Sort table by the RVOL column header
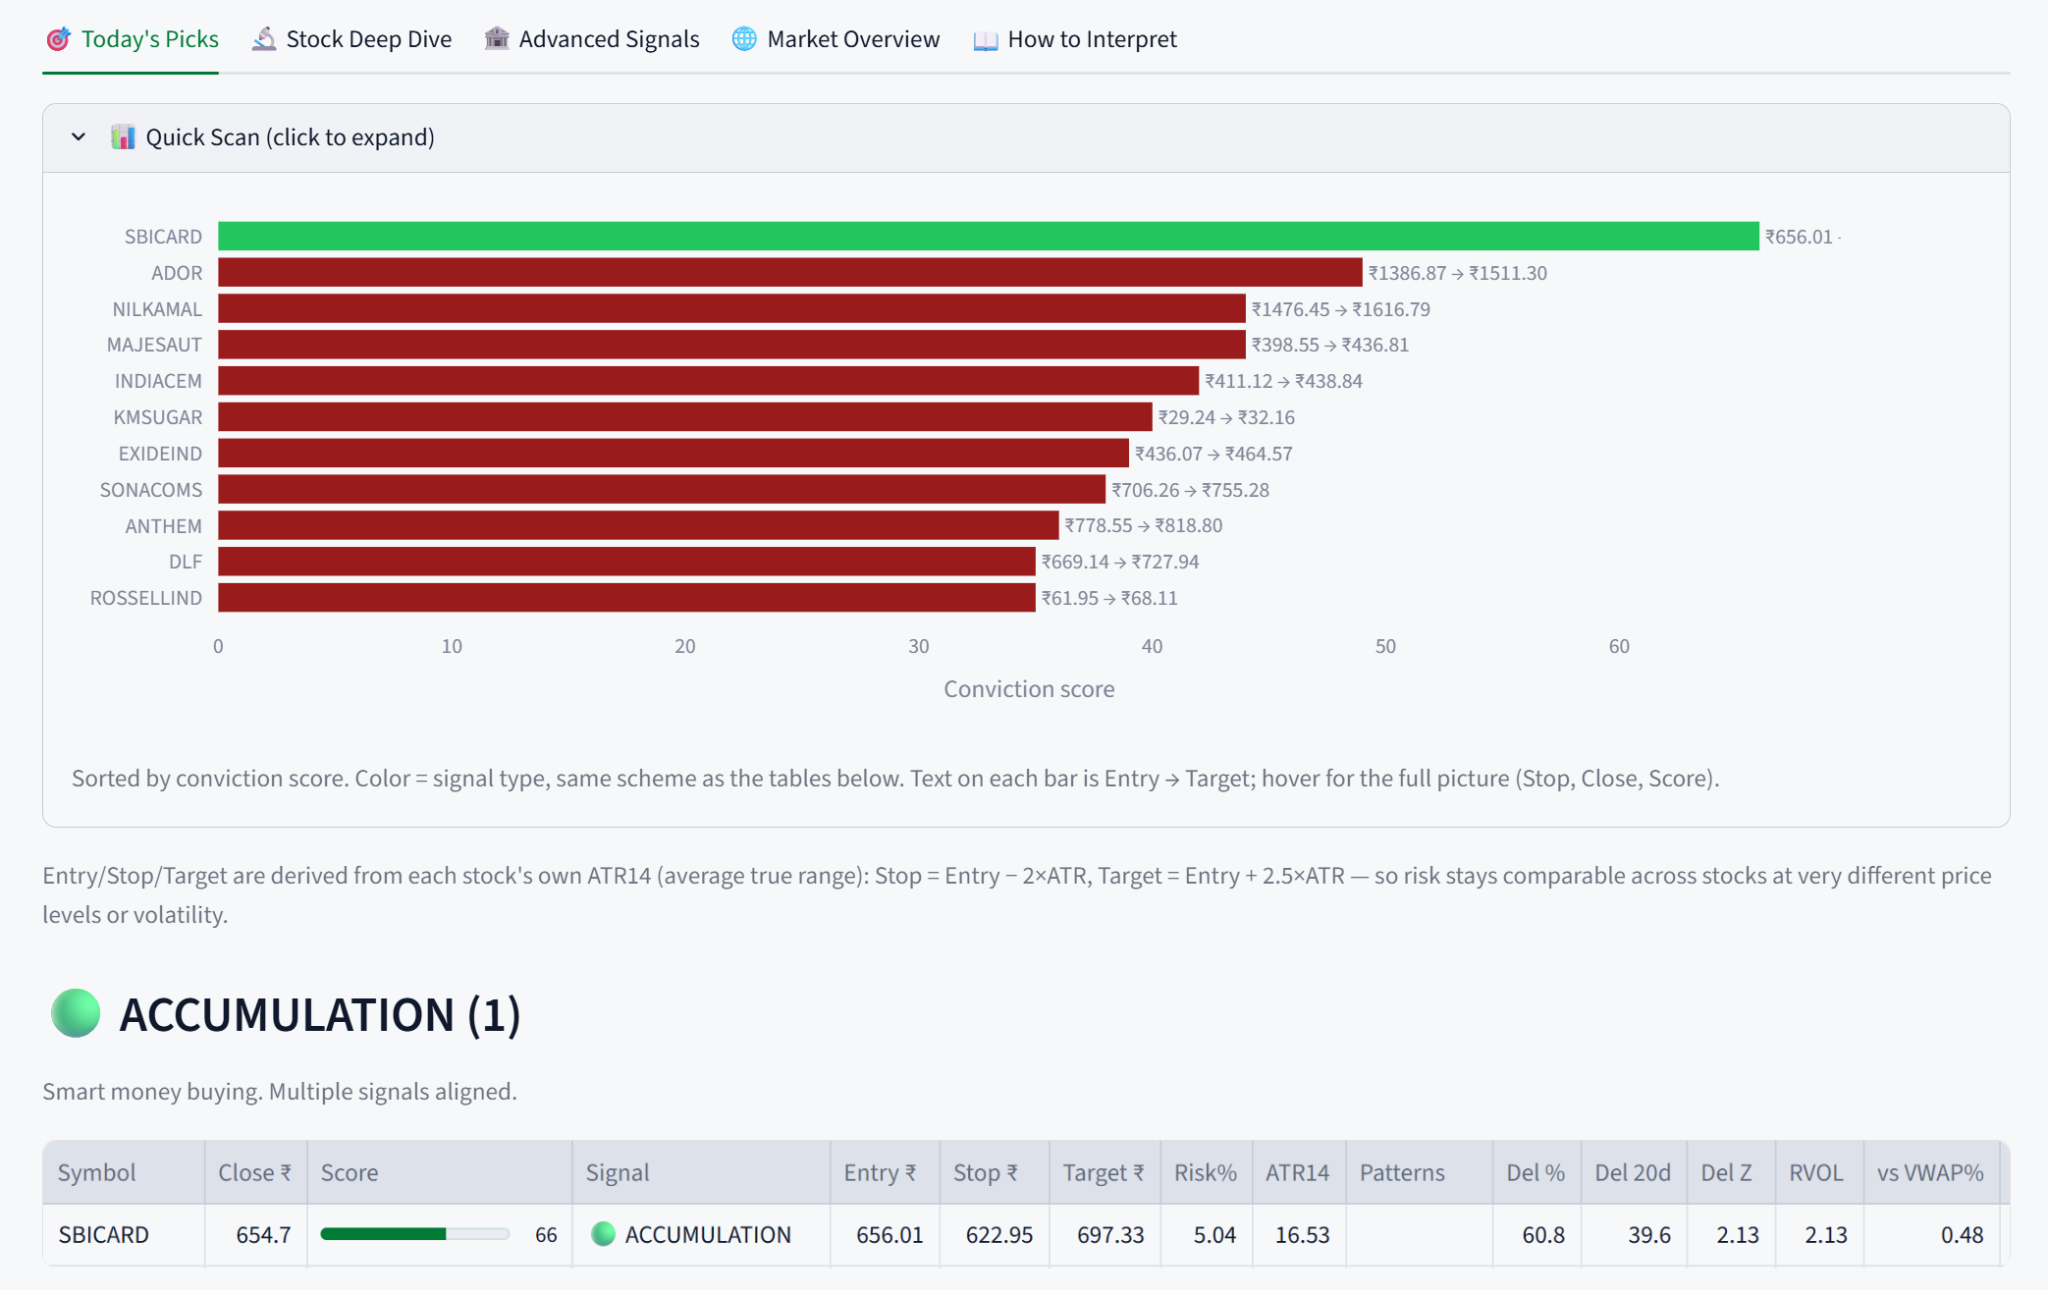 click(x=1819, y=1172)
